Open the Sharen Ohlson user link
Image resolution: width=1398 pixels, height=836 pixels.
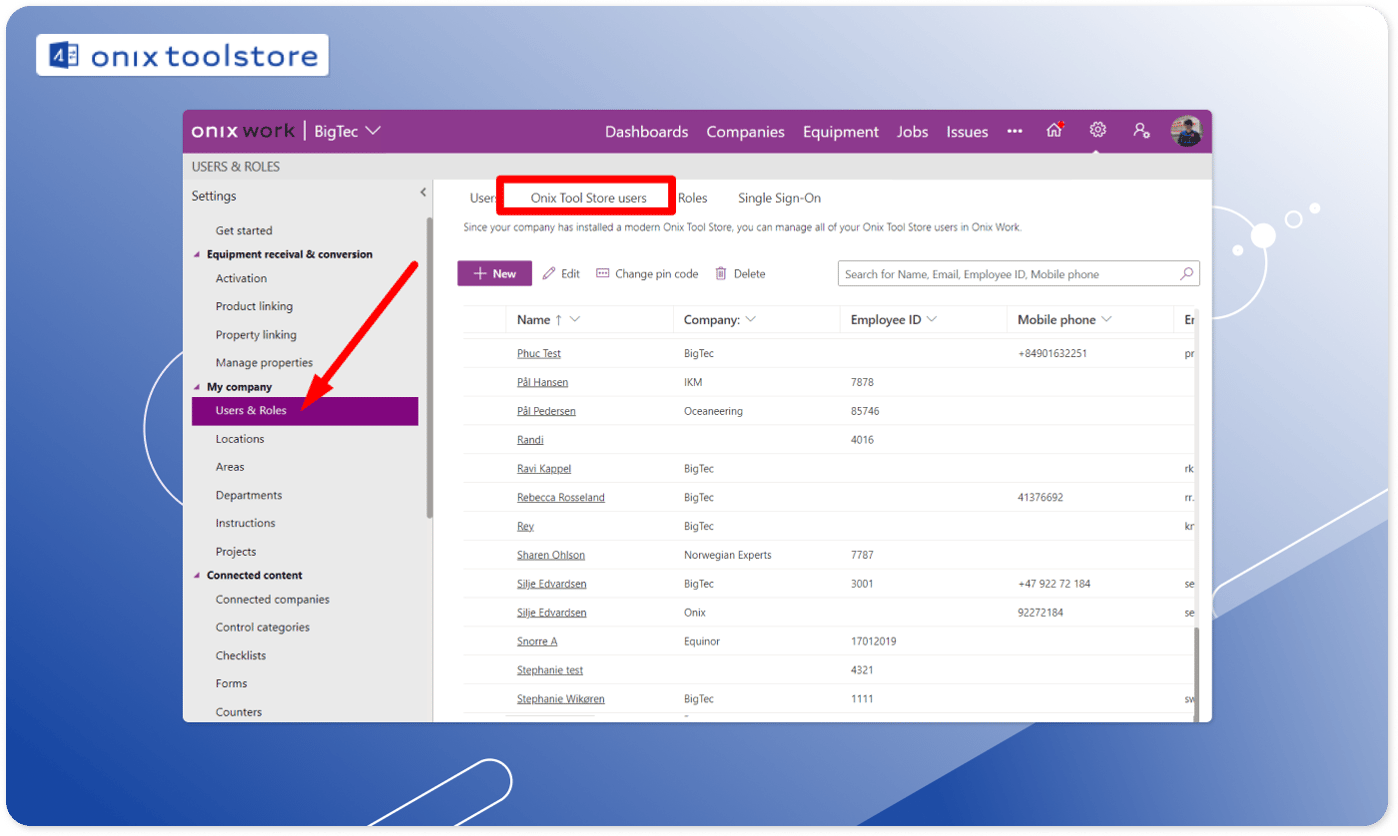pyautogui.click(x=551, y=555)
